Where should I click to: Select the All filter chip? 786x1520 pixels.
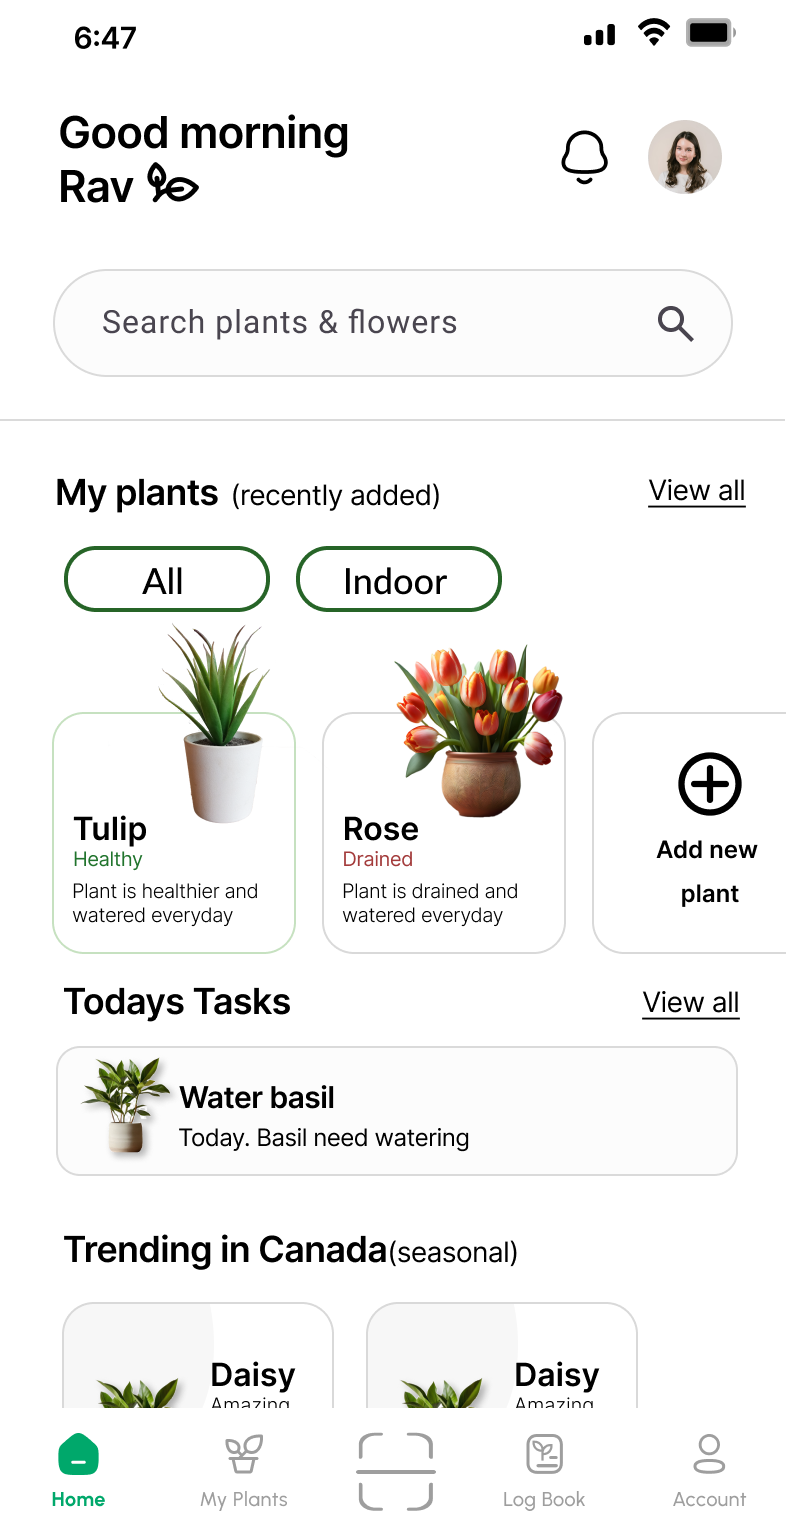tap(167, 580)
